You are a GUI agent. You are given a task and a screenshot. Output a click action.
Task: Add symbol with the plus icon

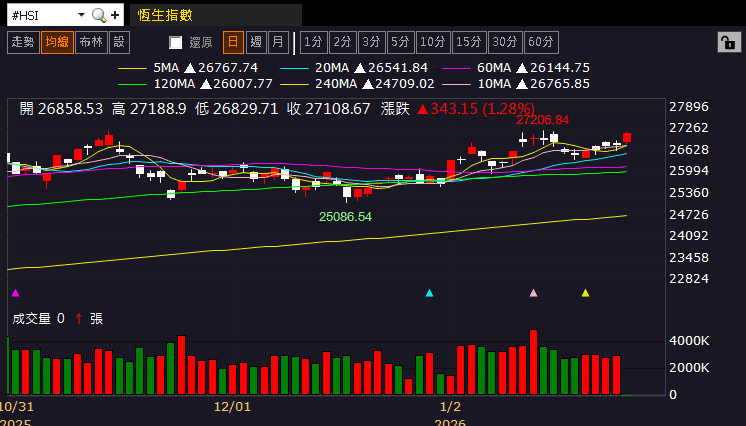coord(115,15)
